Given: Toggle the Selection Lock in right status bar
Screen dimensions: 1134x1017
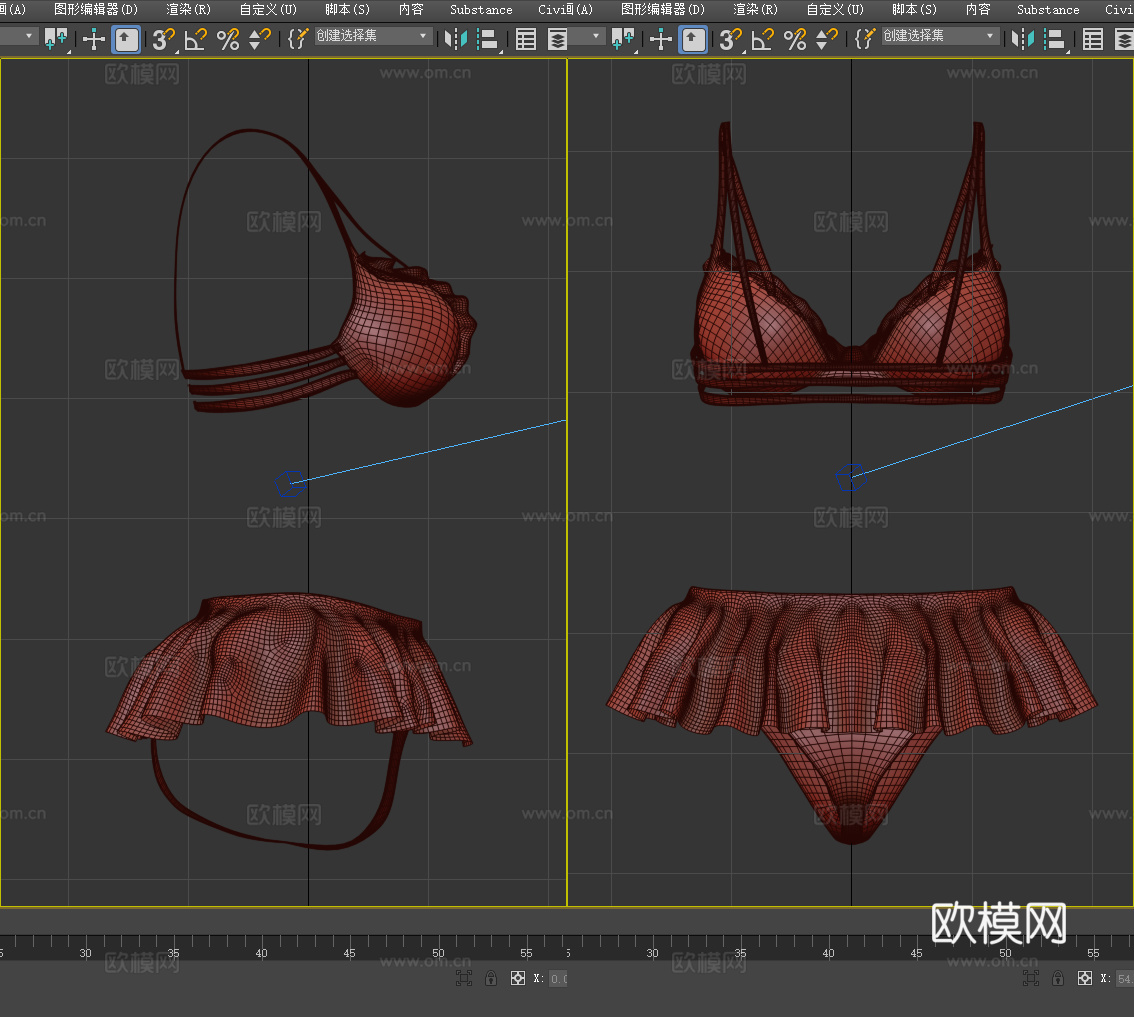Looking at the screenshot, I should [x=1058, y=978].
